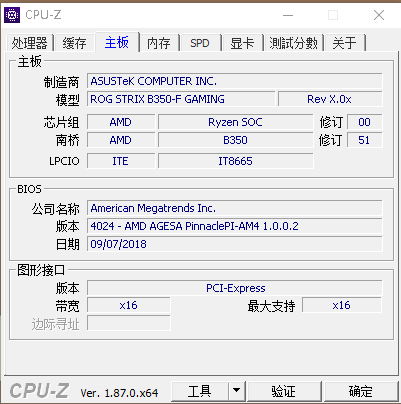Minimize the CPU-Z window
Screen dimensions: 401x404
point(288,15)
